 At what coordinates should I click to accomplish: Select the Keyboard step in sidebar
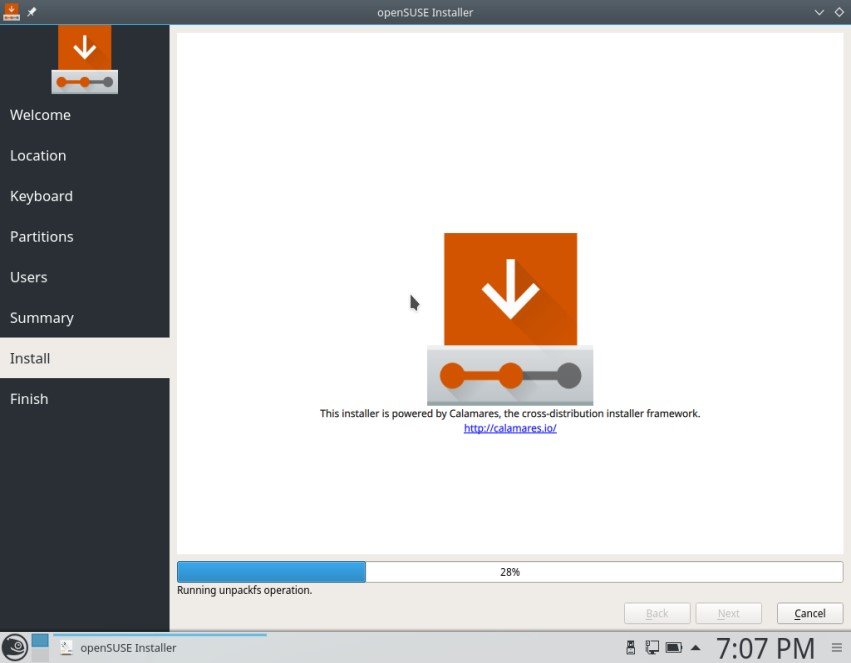pos(85,196)
